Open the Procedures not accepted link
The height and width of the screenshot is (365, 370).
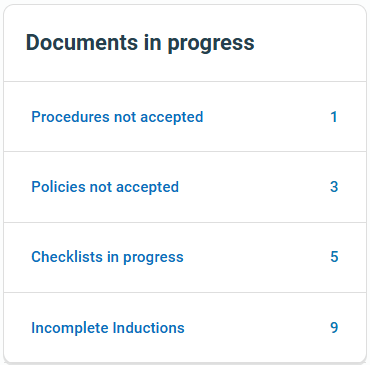pos(117,117)
